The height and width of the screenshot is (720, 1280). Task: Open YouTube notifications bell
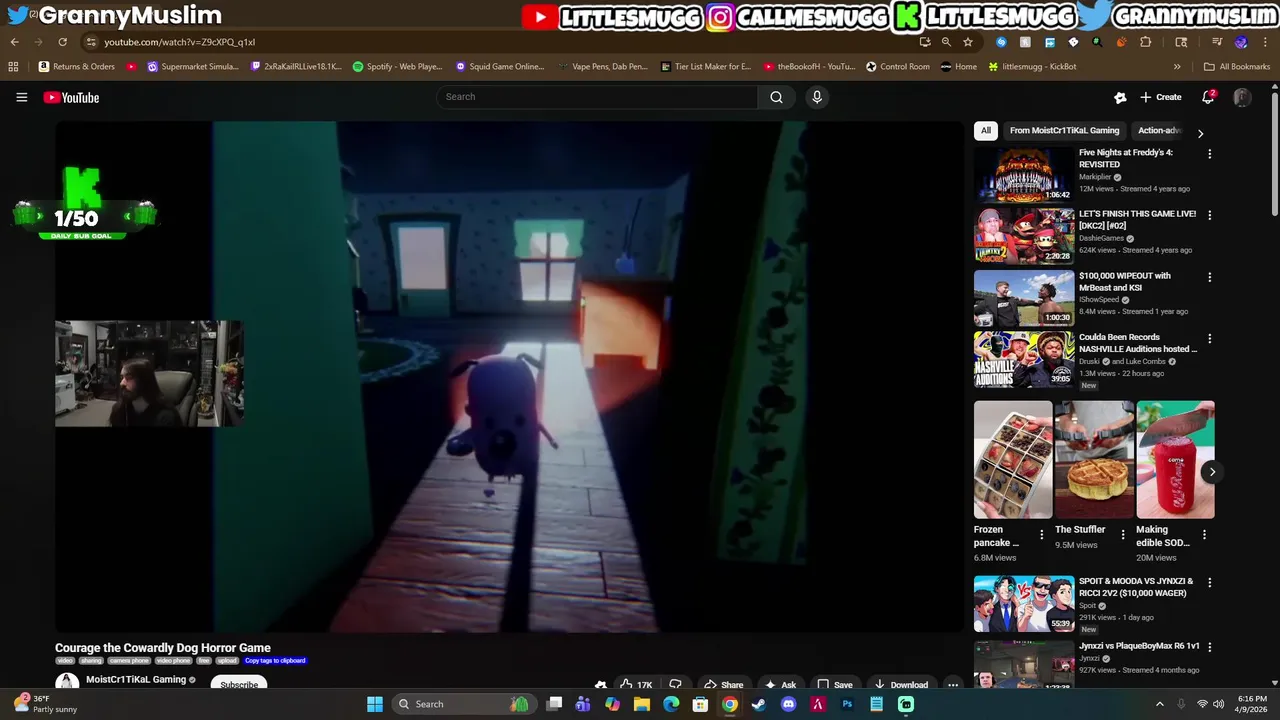(1208, 97)
